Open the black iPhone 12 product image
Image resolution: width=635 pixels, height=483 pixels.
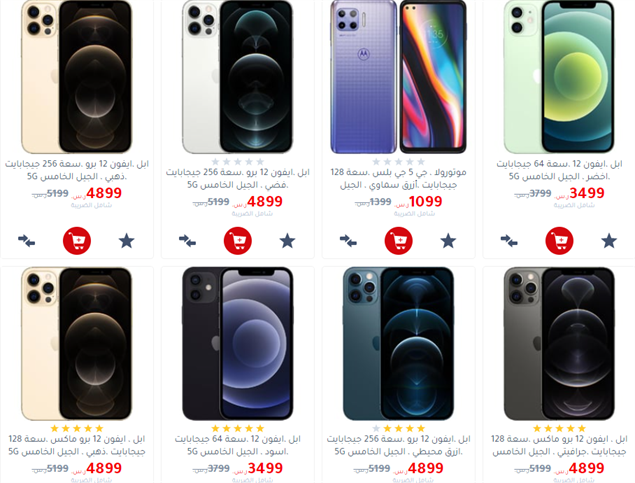click(x=238, y=343)
